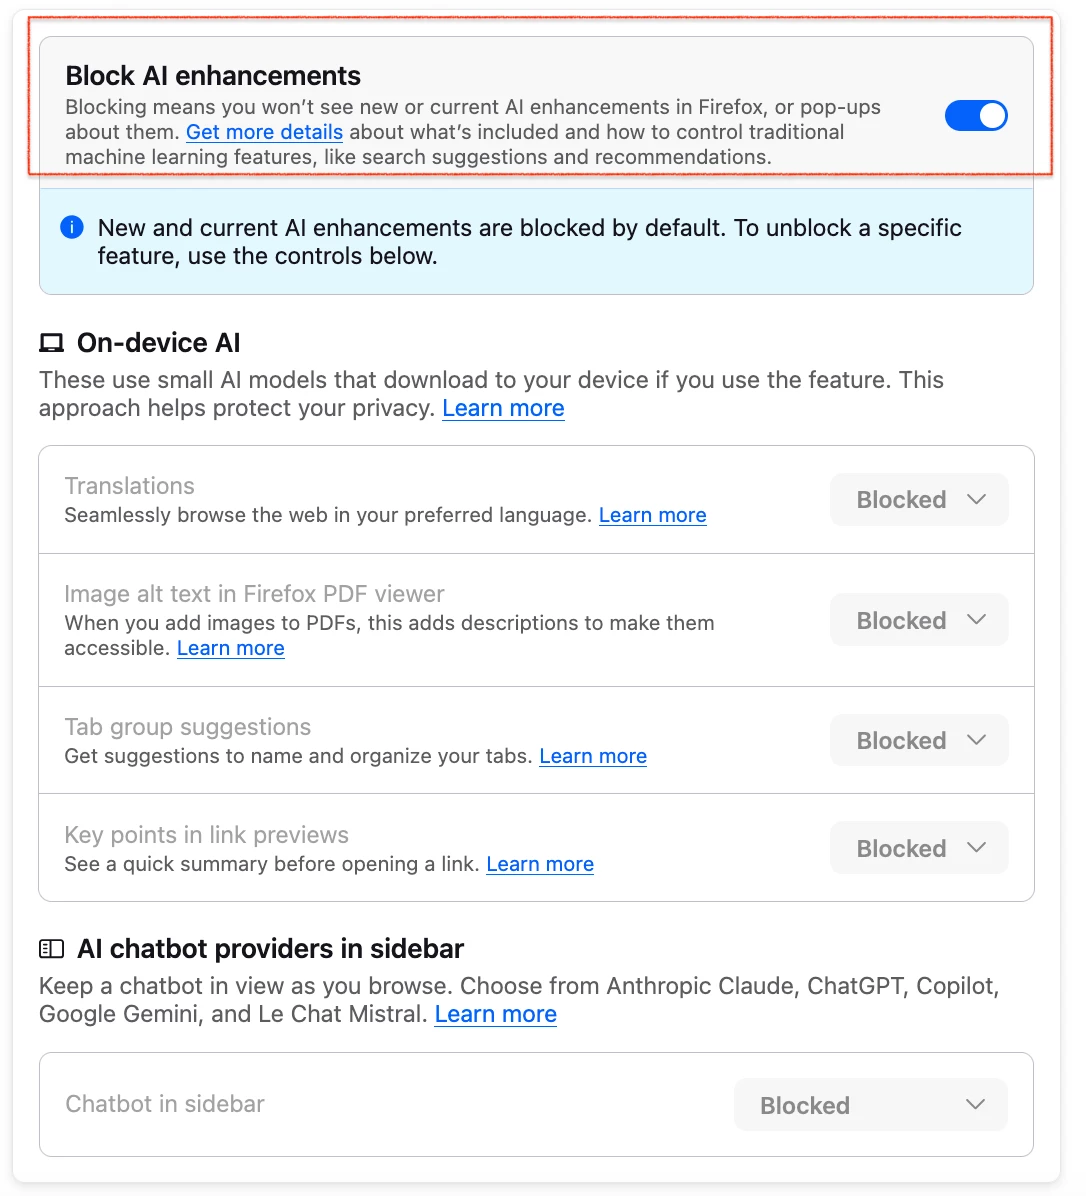Click Learn more for Tab group suggestions
1086x1196 pixels.
pyautogui.click(x=593, y=756)
